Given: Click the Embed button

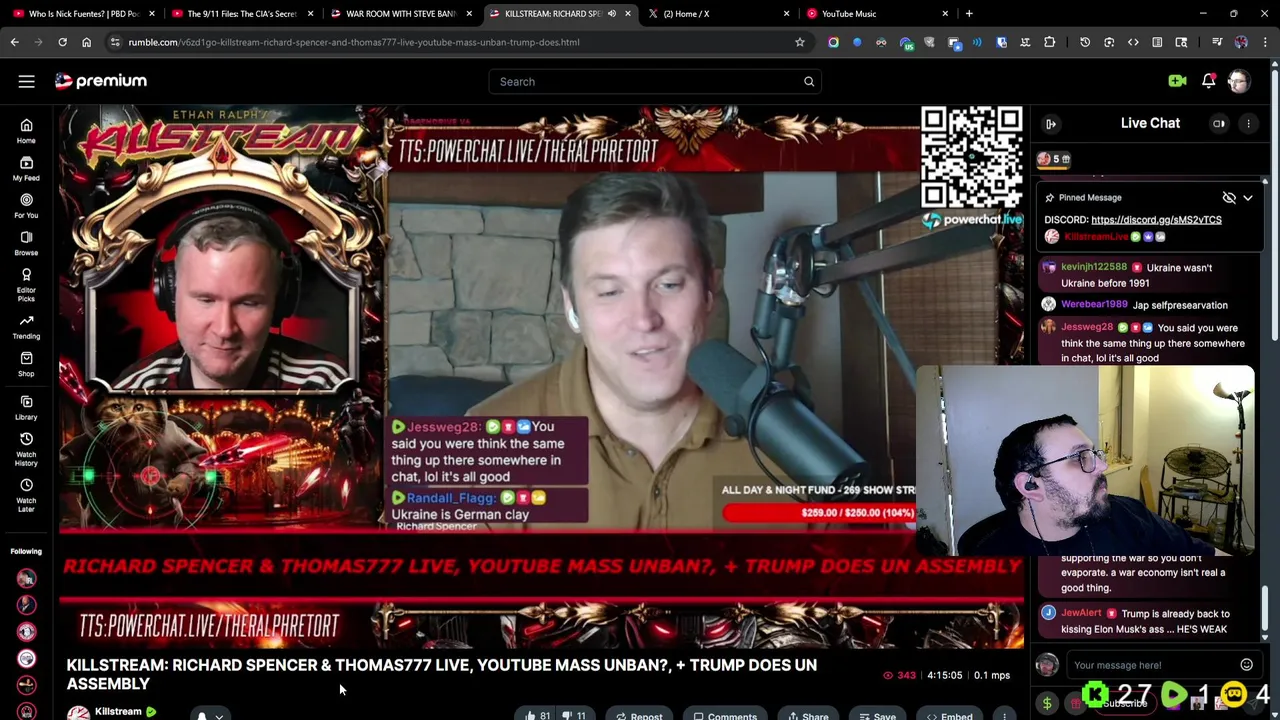Looking at the screenshot, I should click(949, 715).
